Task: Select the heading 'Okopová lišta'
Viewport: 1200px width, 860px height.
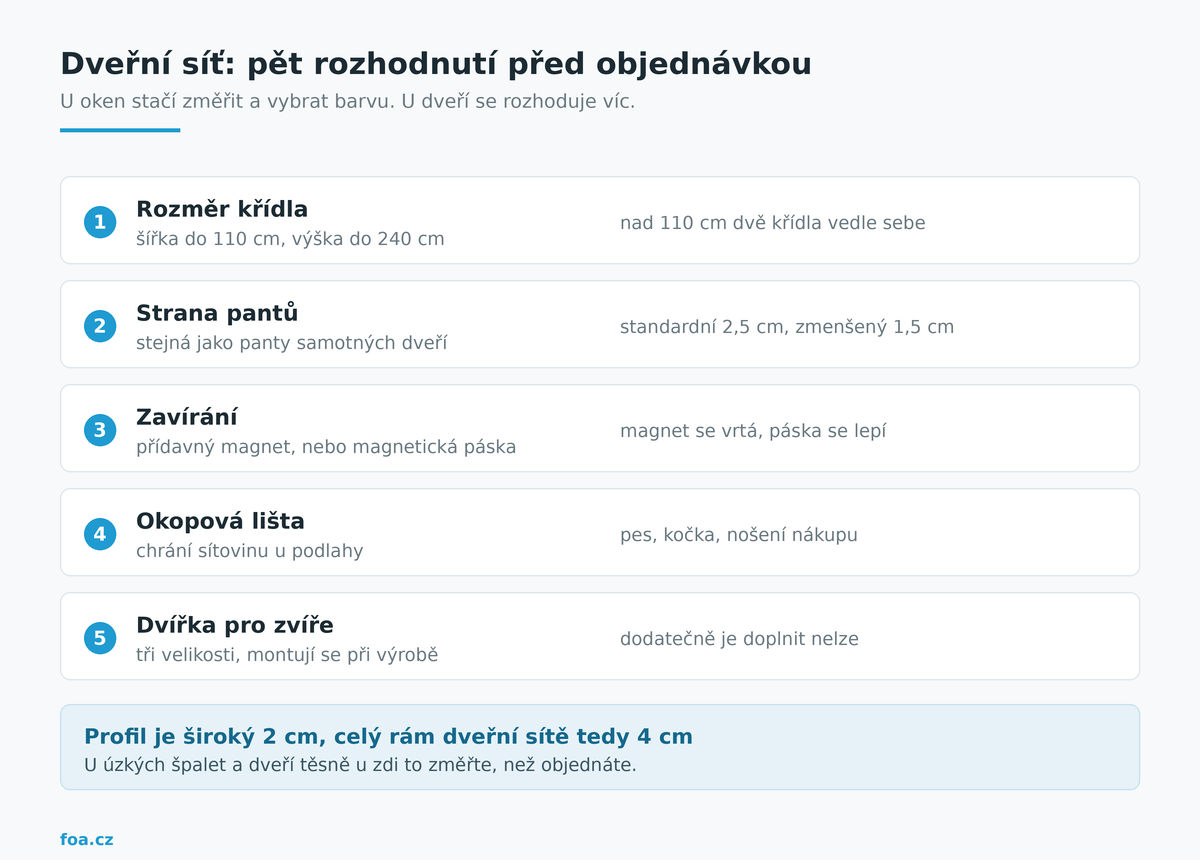Action: [220, 521]
